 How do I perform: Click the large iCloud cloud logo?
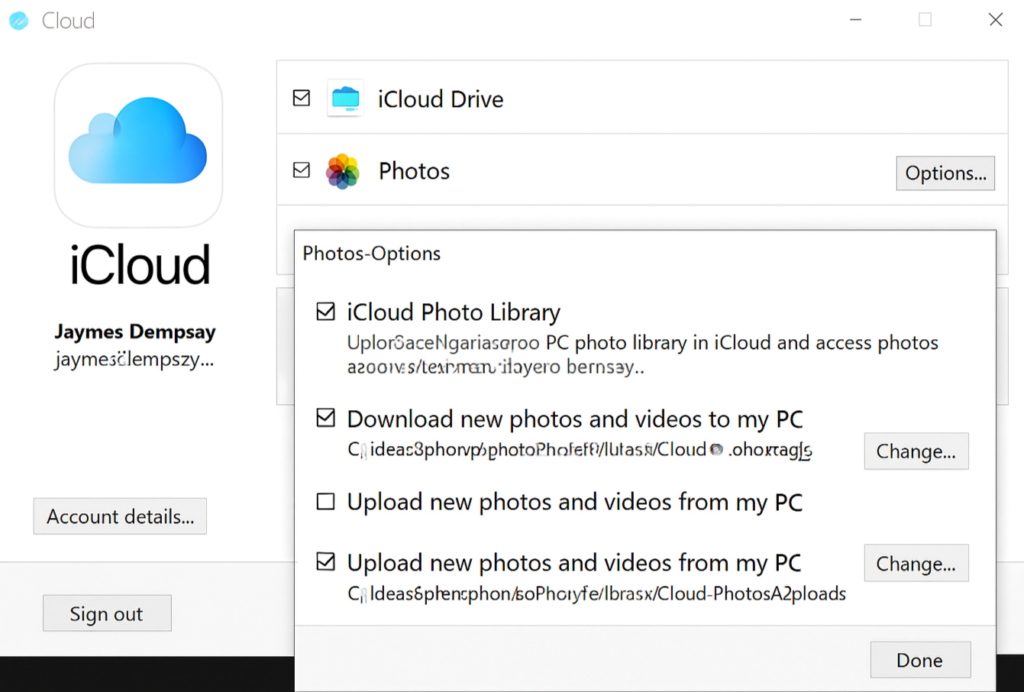[x=138, y=145]
